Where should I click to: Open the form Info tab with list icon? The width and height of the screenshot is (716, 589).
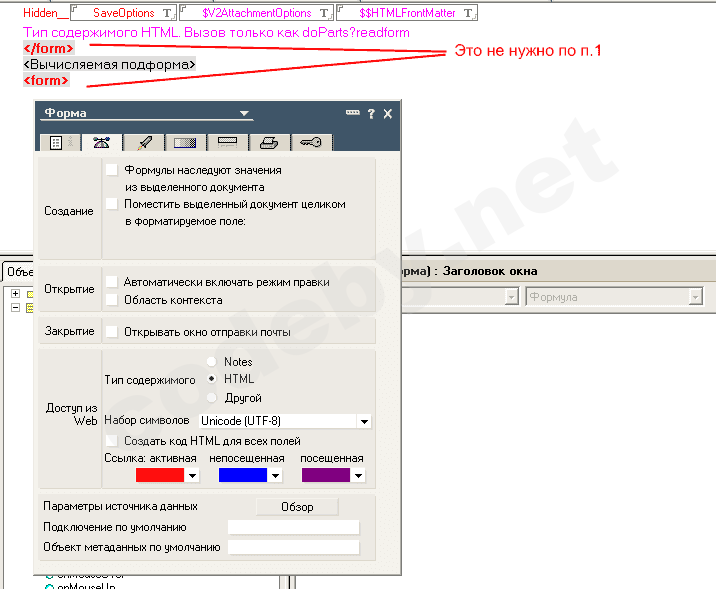60,143
